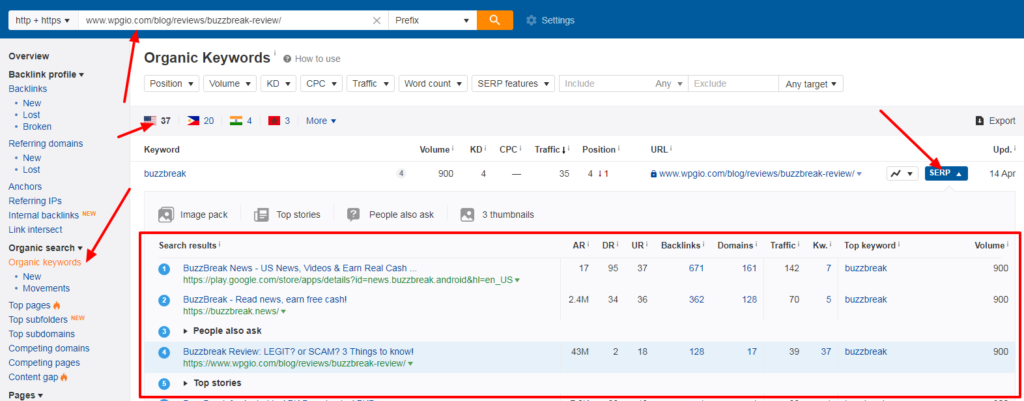
Task: Open the SERP features filter dropdown
Action: pyautogui.click(x=513, y=84)
